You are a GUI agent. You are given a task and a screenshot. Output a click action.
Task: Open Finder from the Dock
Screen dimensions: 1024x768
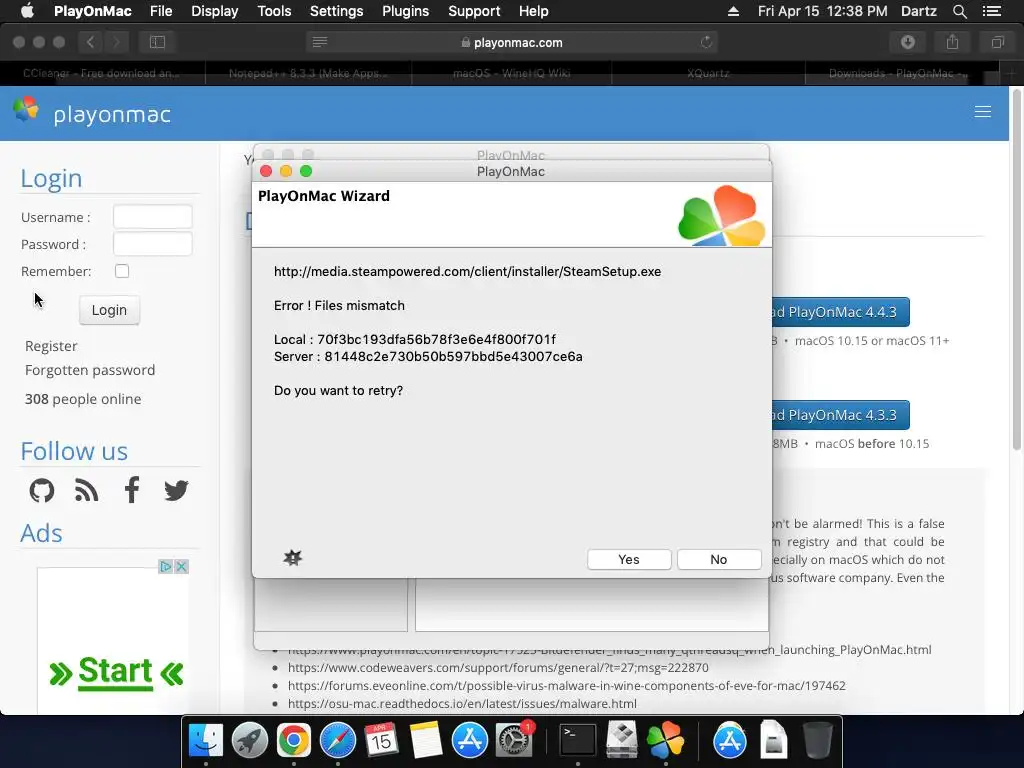click(206, 741)
